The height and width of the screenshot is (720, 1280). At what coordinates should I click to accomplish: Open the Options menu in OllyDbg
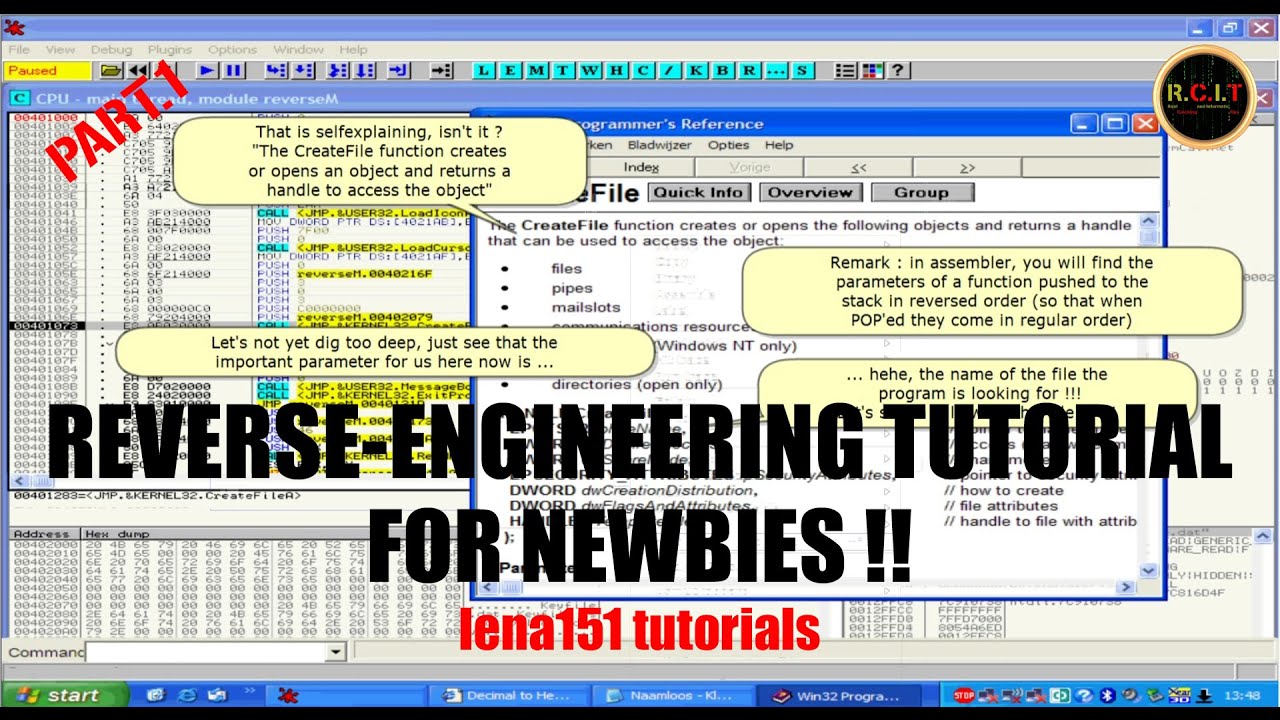[232, 49]
